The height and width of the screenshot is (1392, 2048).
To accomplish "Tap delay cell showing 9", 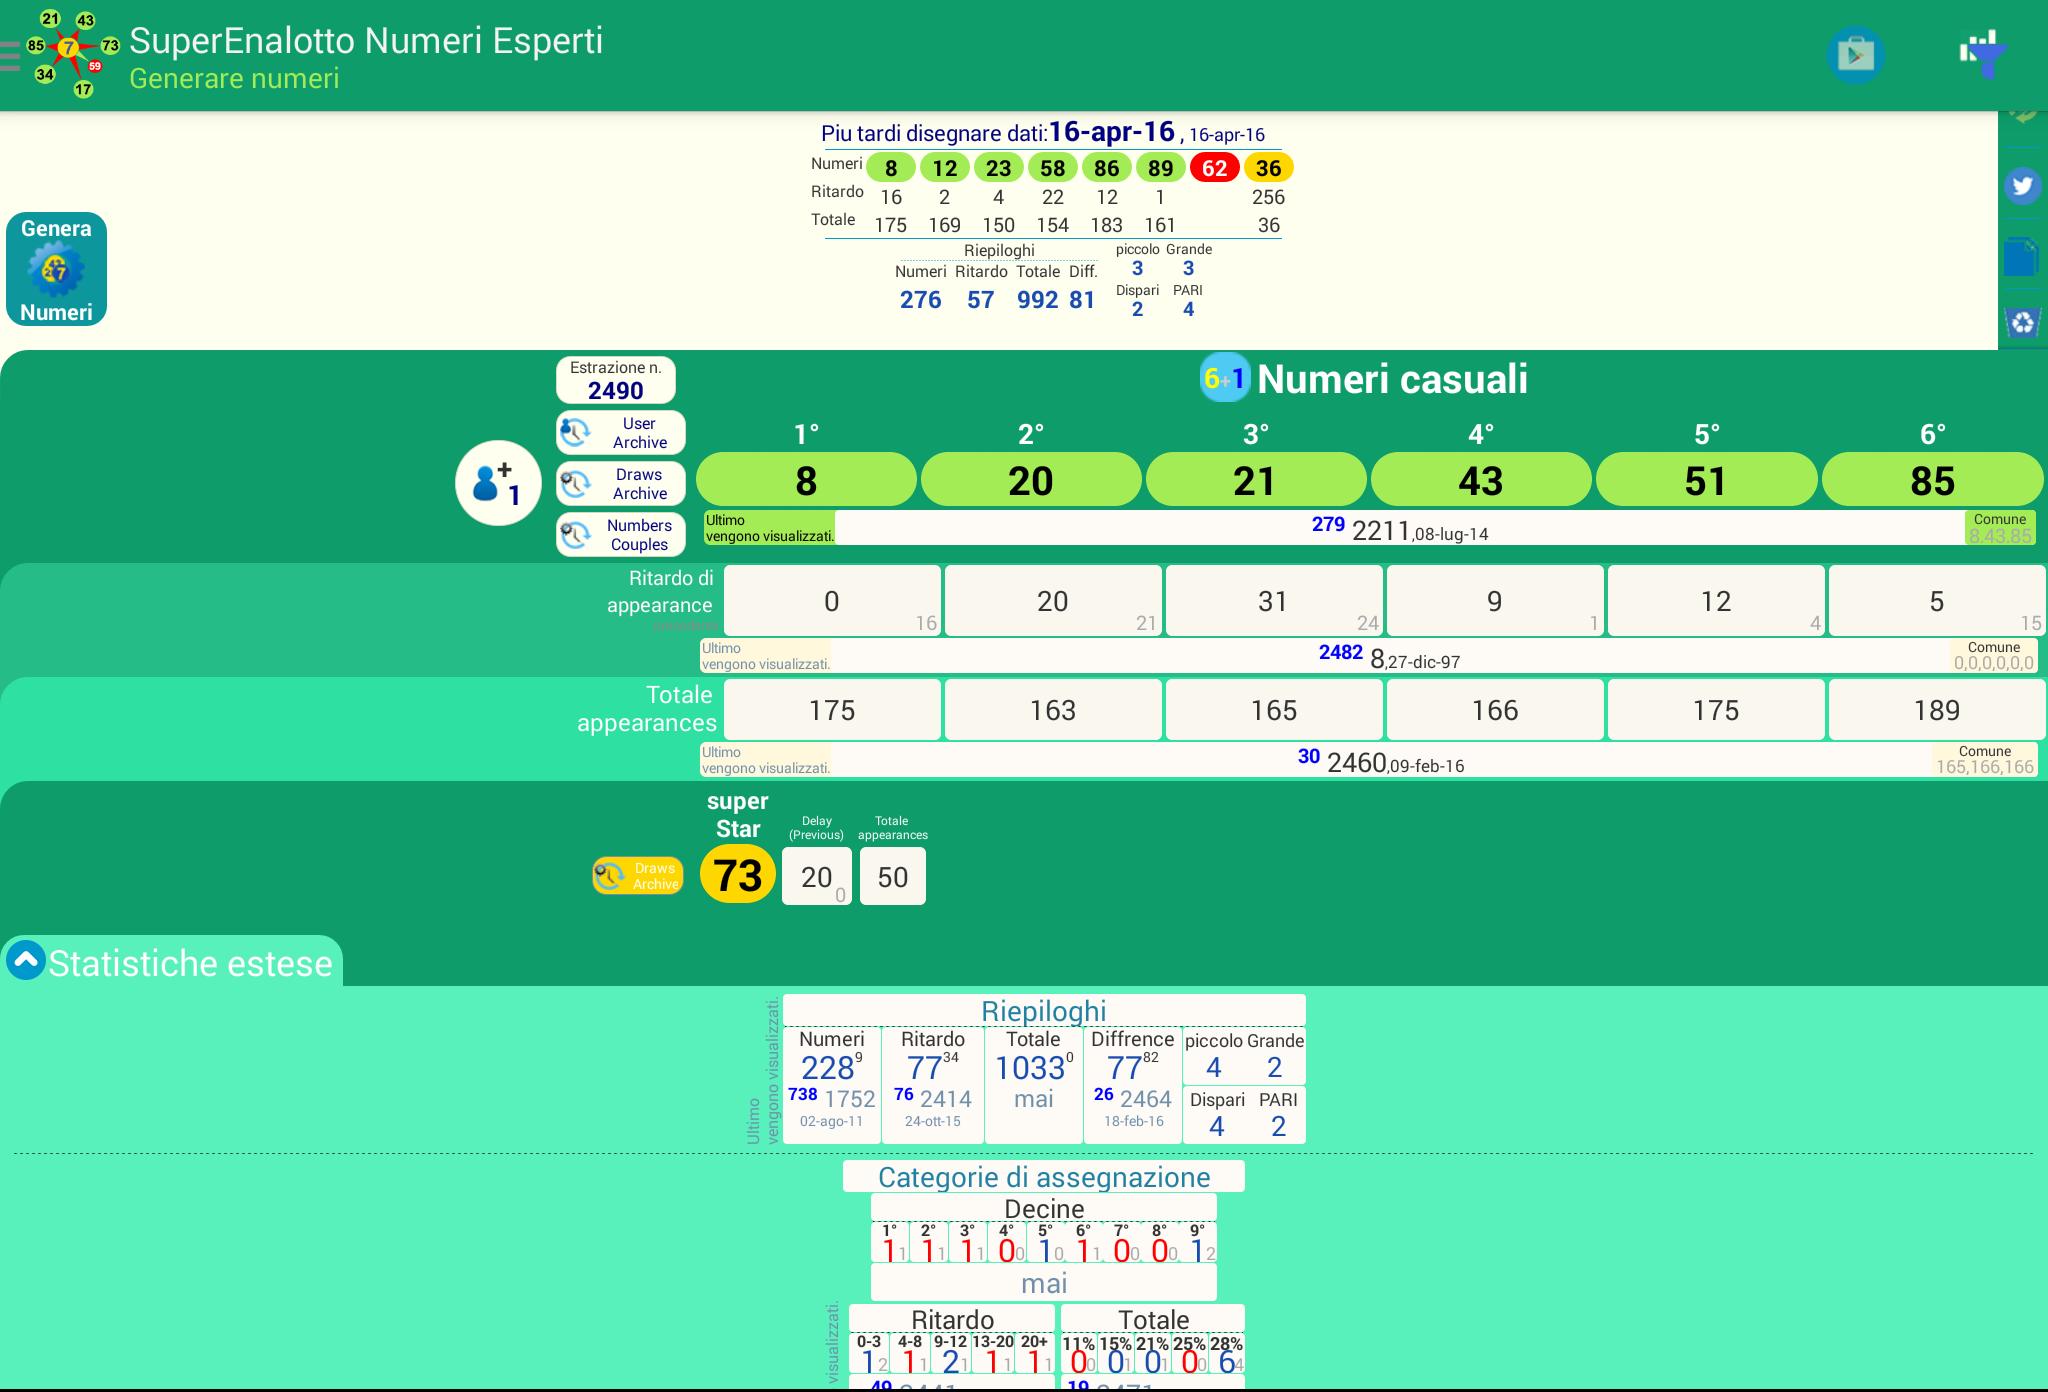I will [x=1495, y=601].
